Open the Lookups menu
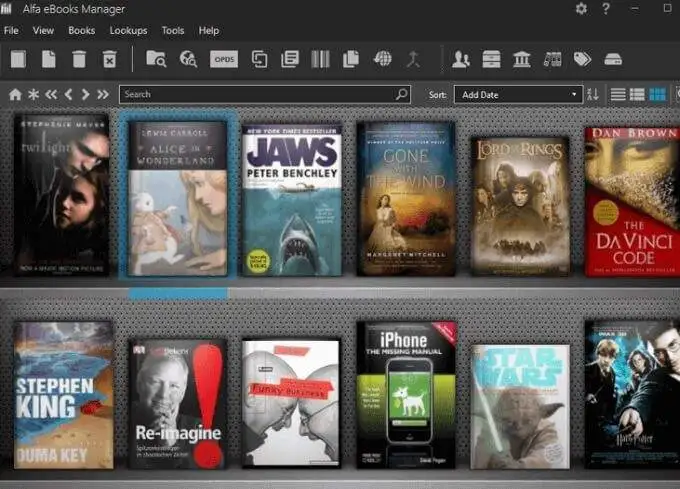Screen dimensions: 680x489 click(128, 31)
